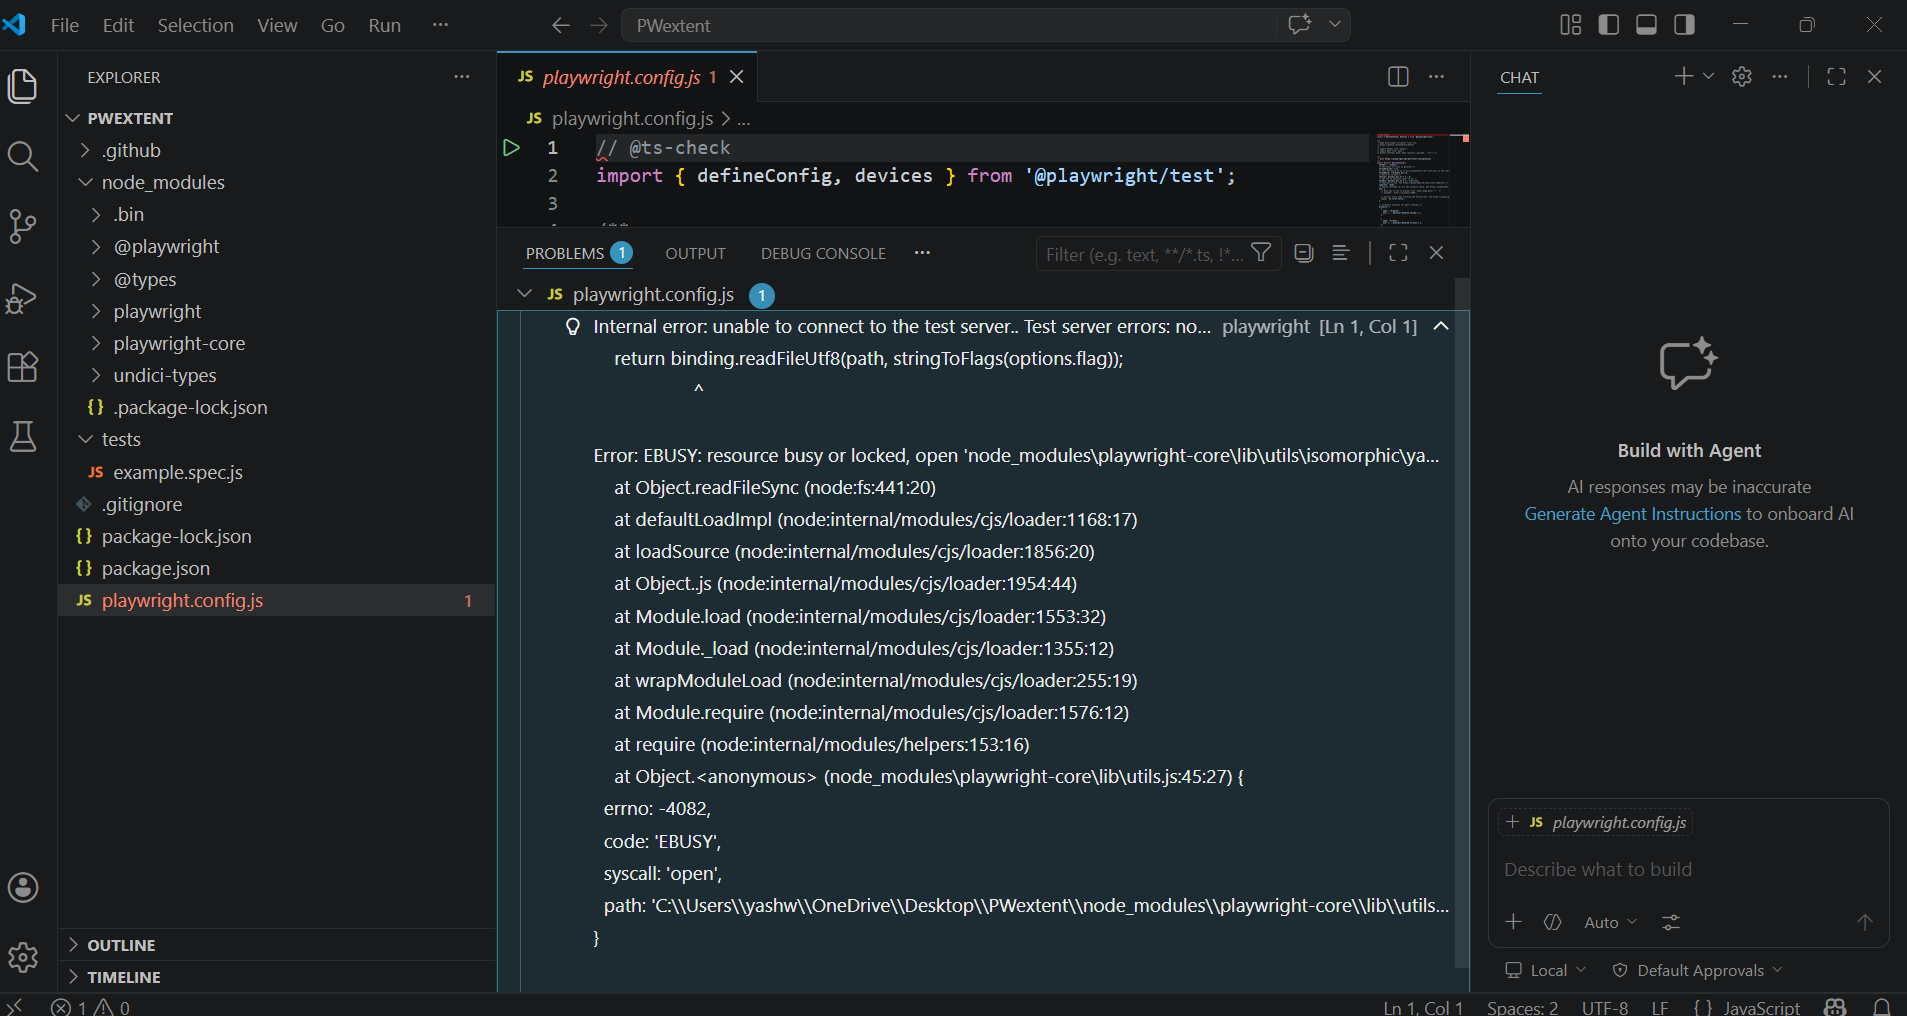1907x1016 pixels.
Task: Navigate back with the arrow button
Action: pyautogui.click(x=561, y=25)
